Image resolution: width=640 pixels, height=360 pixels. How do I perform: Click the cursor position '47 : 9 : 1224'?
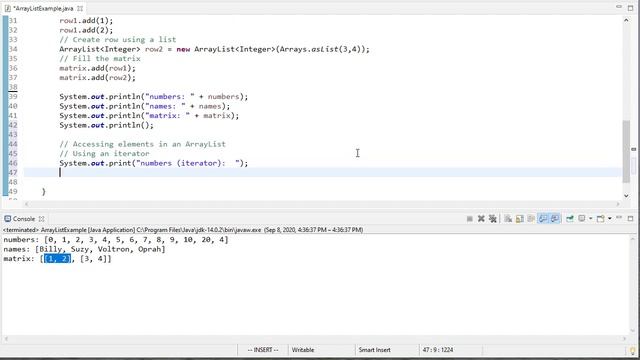point(438,350)
